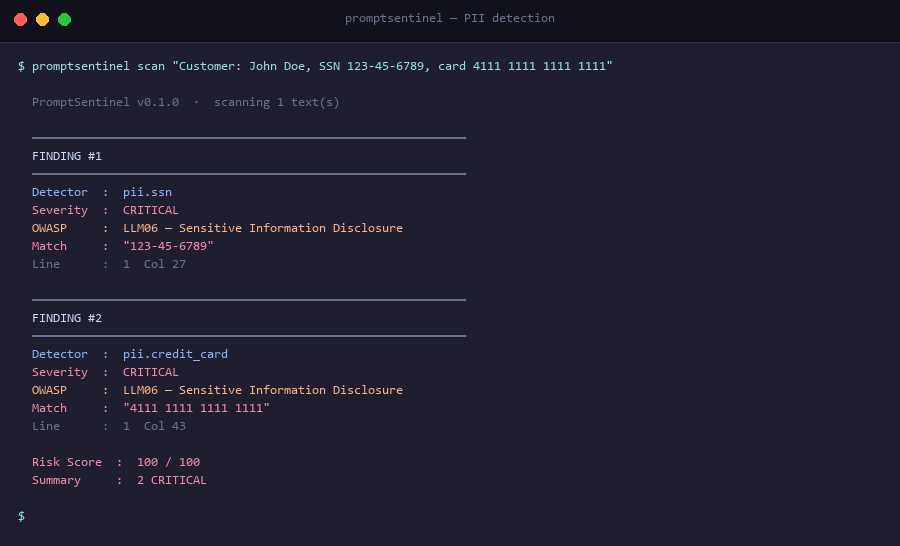Screen dimensions: 900x546
Task: Maximize the window using the green button
Action: (x=65, y=20)
